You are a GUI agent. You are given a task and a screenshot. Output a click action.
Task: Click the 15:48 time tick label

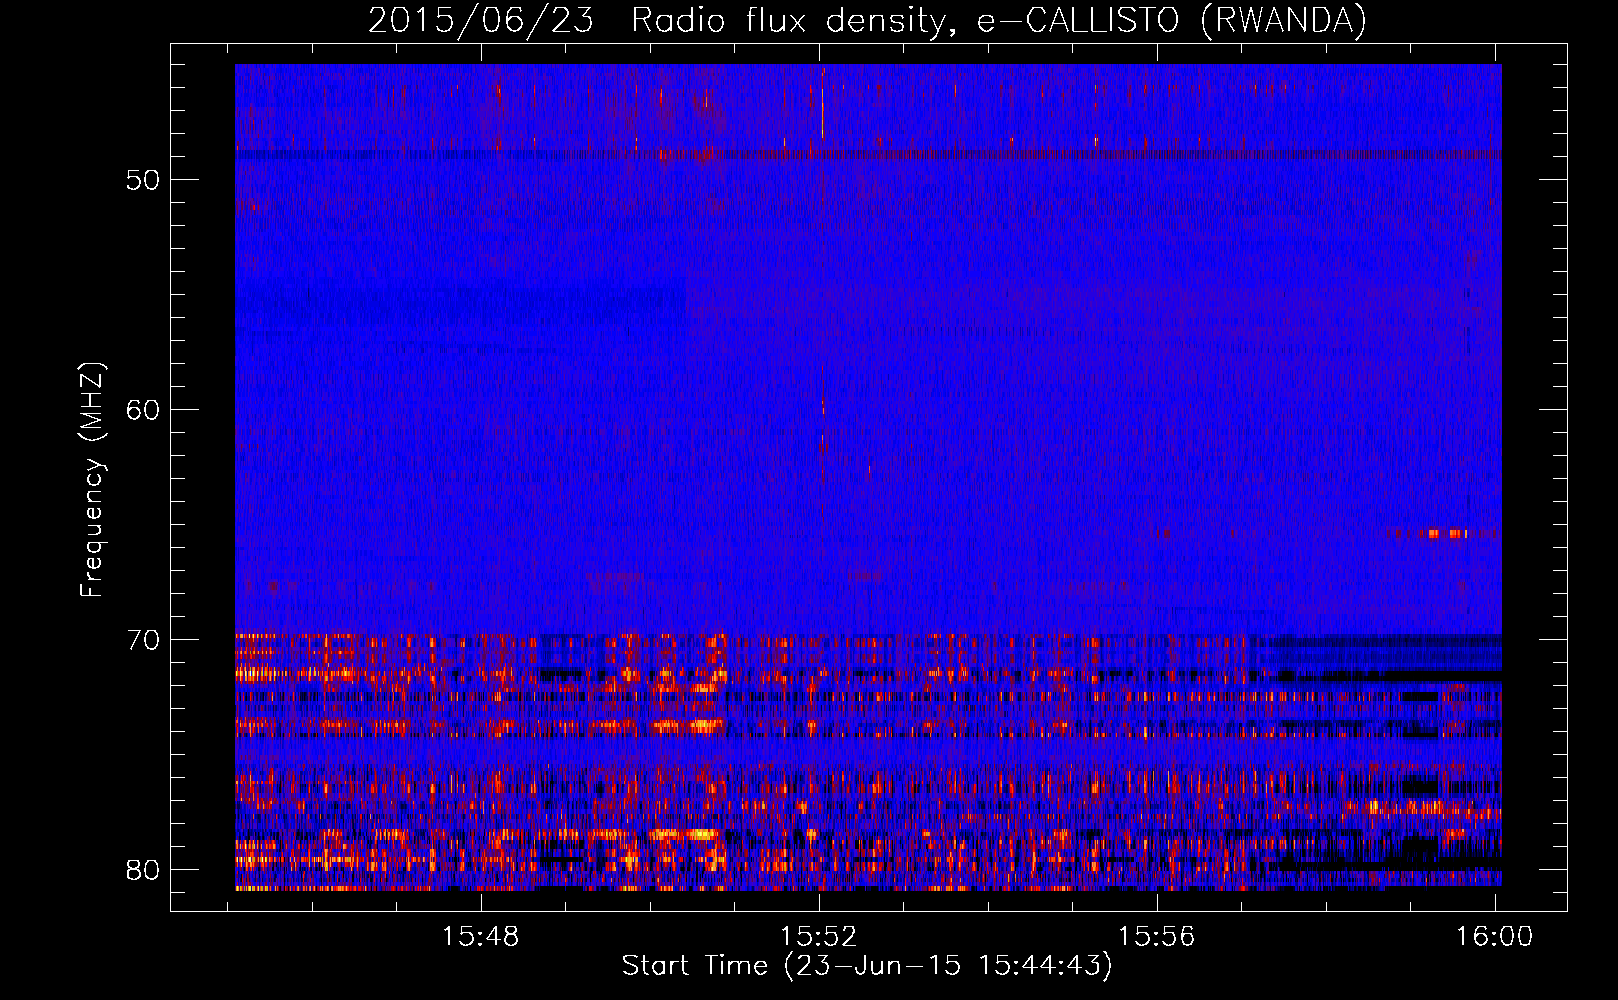click(x=481, y=936)
